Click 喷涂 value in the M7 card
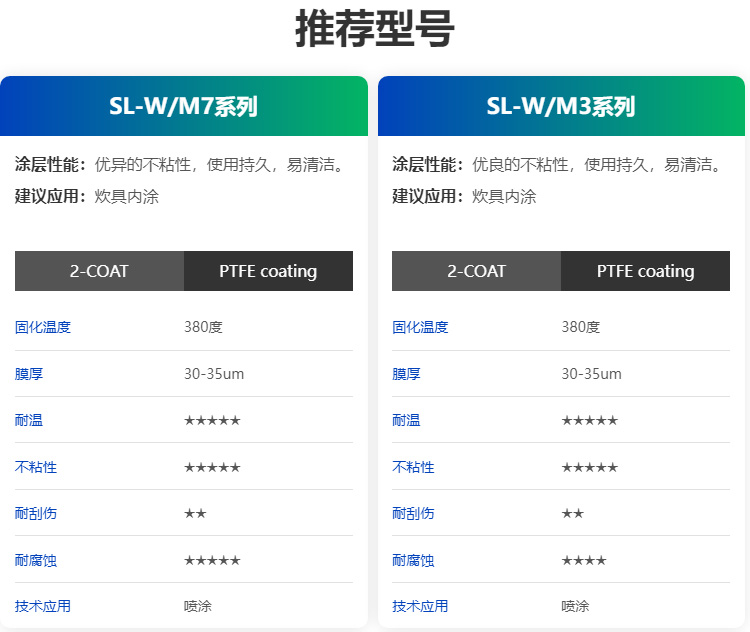 [x=198, y=606]
